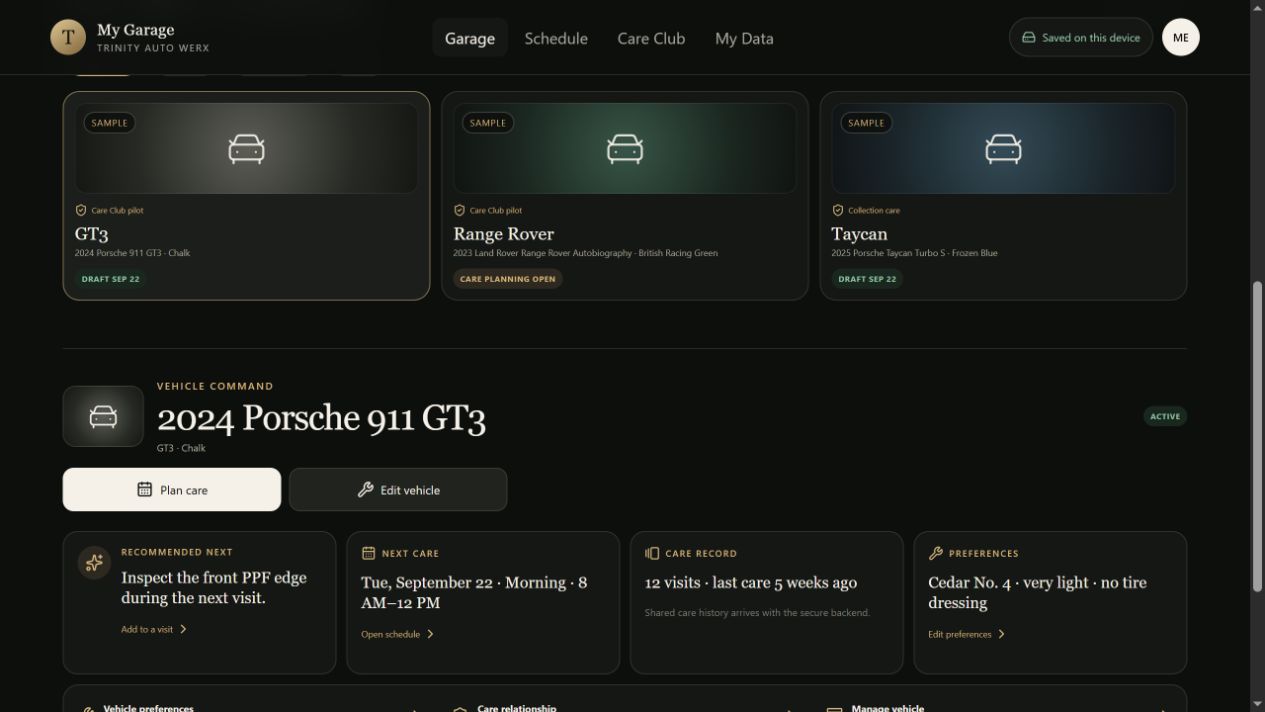Image resolution: width=1265 pixels, height=712 pixels.
Task: Click the chevron next to Open schedule
Action: (430, 634)
